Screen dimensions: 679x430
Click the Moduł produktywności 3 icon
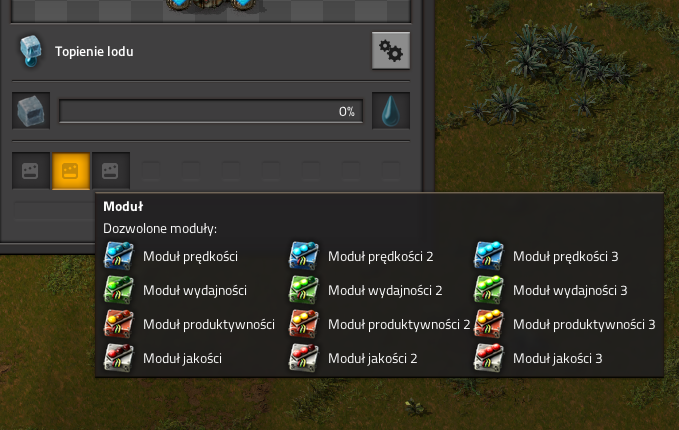point(488,324)
